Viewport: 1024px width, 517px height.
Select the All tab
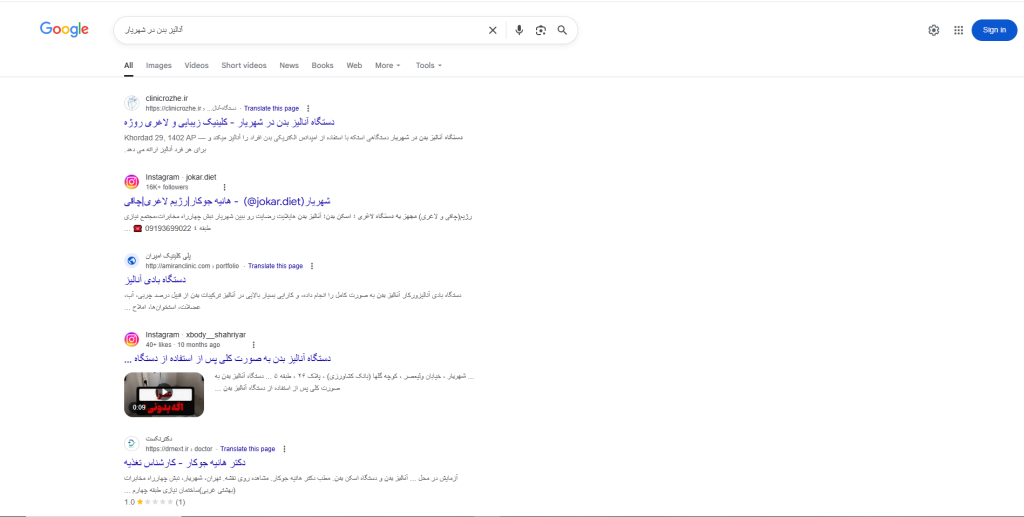tap(129, 65)
